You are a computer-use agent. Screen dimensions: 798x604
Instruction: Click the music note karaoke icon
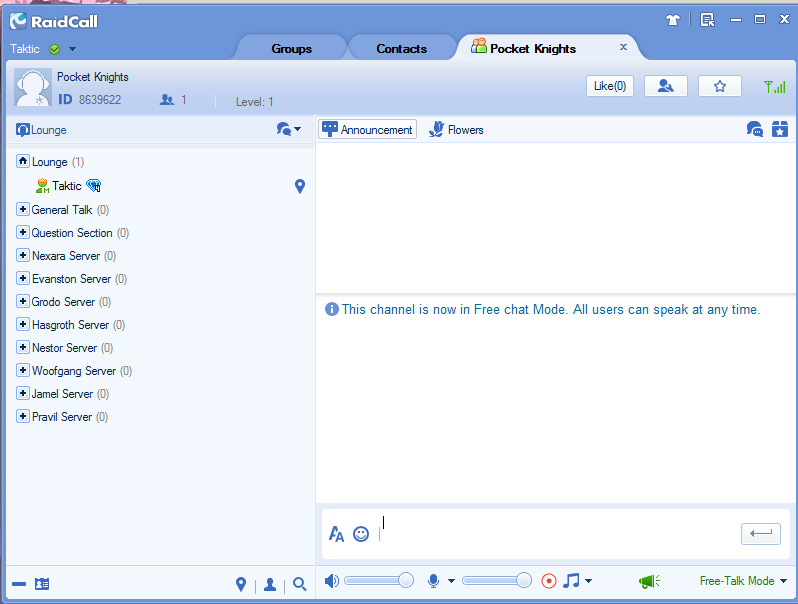(x=571, y=581)
